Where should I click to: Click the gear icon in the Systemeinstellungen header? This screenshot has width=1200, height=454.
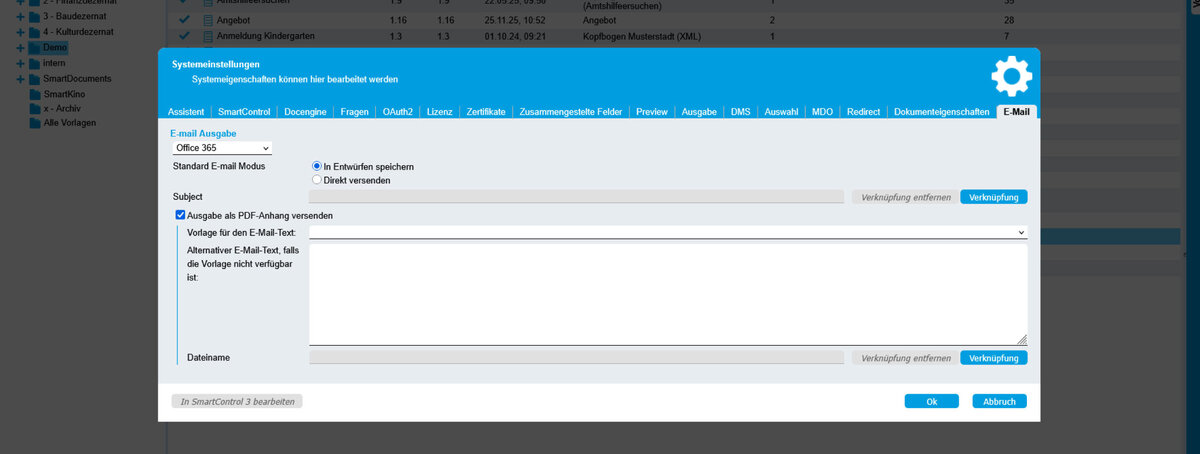pos(1010,78)
